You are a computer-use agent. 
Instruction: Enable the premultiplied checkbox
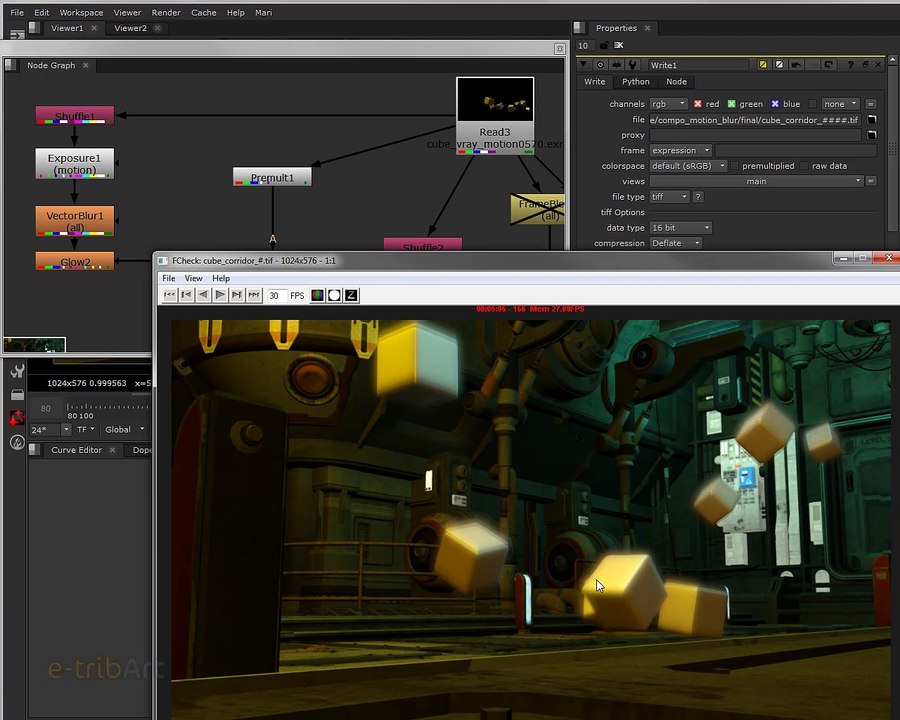[x=734, y=166]
